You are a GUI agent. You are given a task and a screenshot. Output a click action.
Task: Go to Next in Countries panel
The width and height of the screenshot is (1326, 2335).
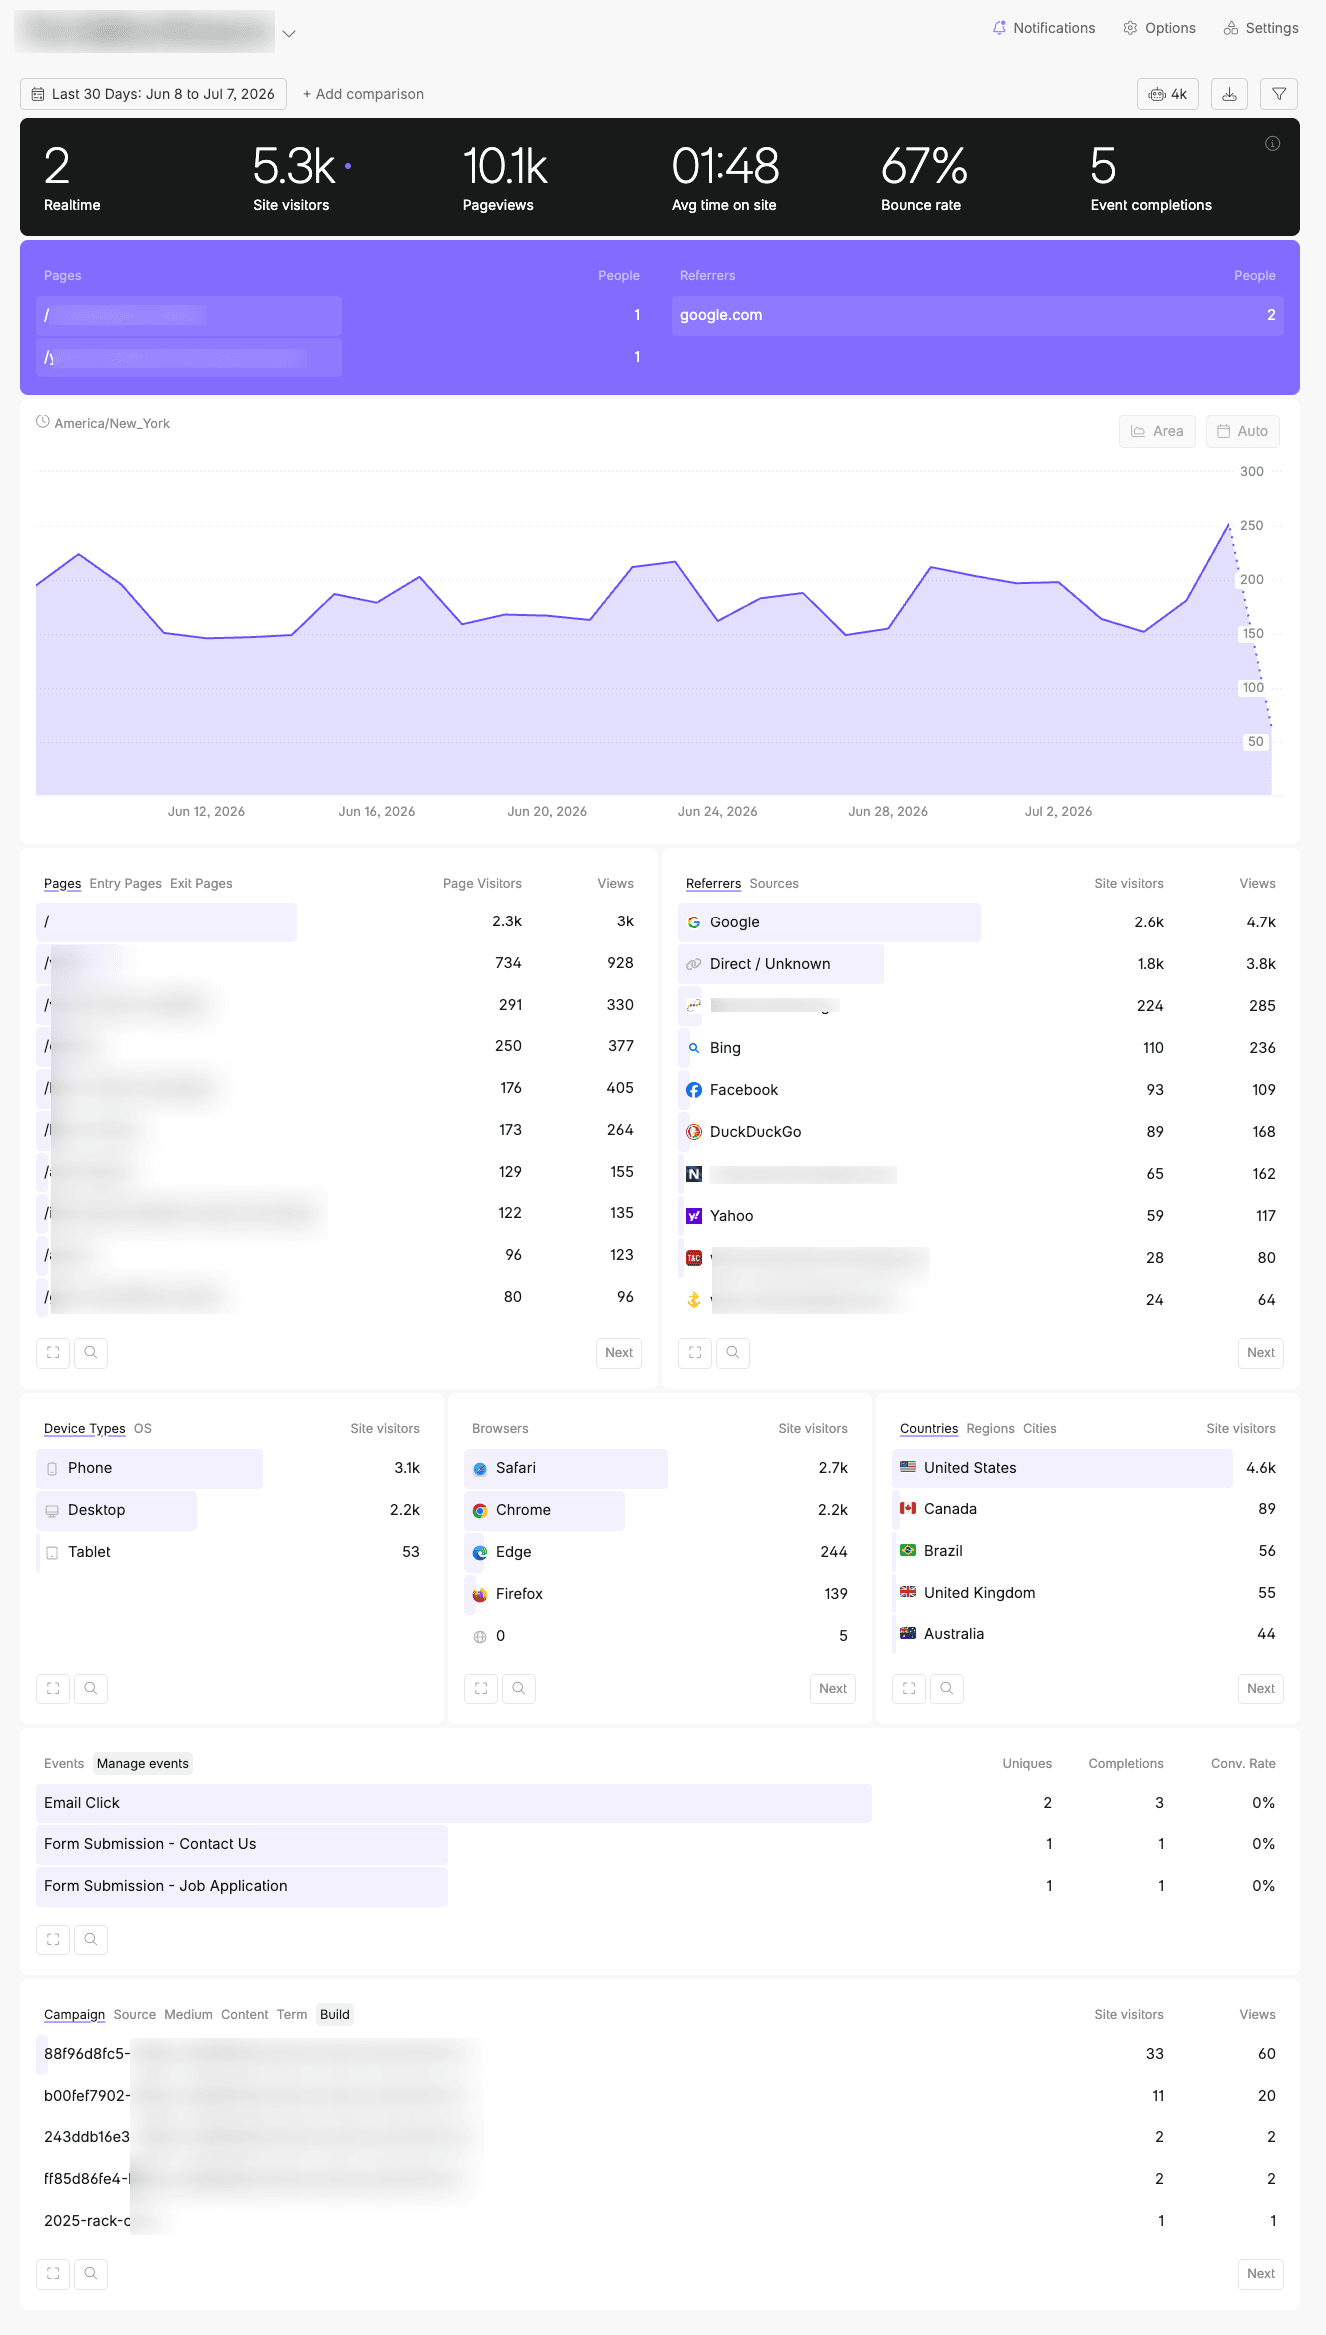pos(1261,1688)
